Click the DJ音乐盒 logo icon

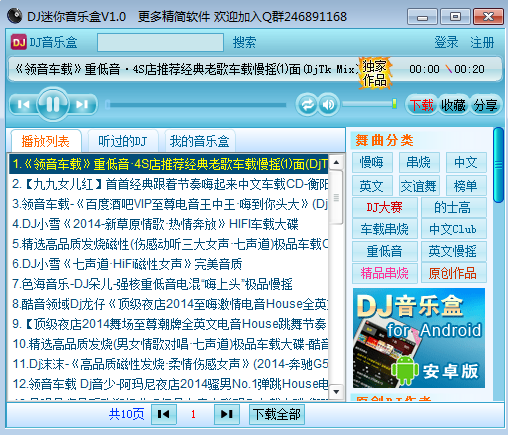coord(18,42)
